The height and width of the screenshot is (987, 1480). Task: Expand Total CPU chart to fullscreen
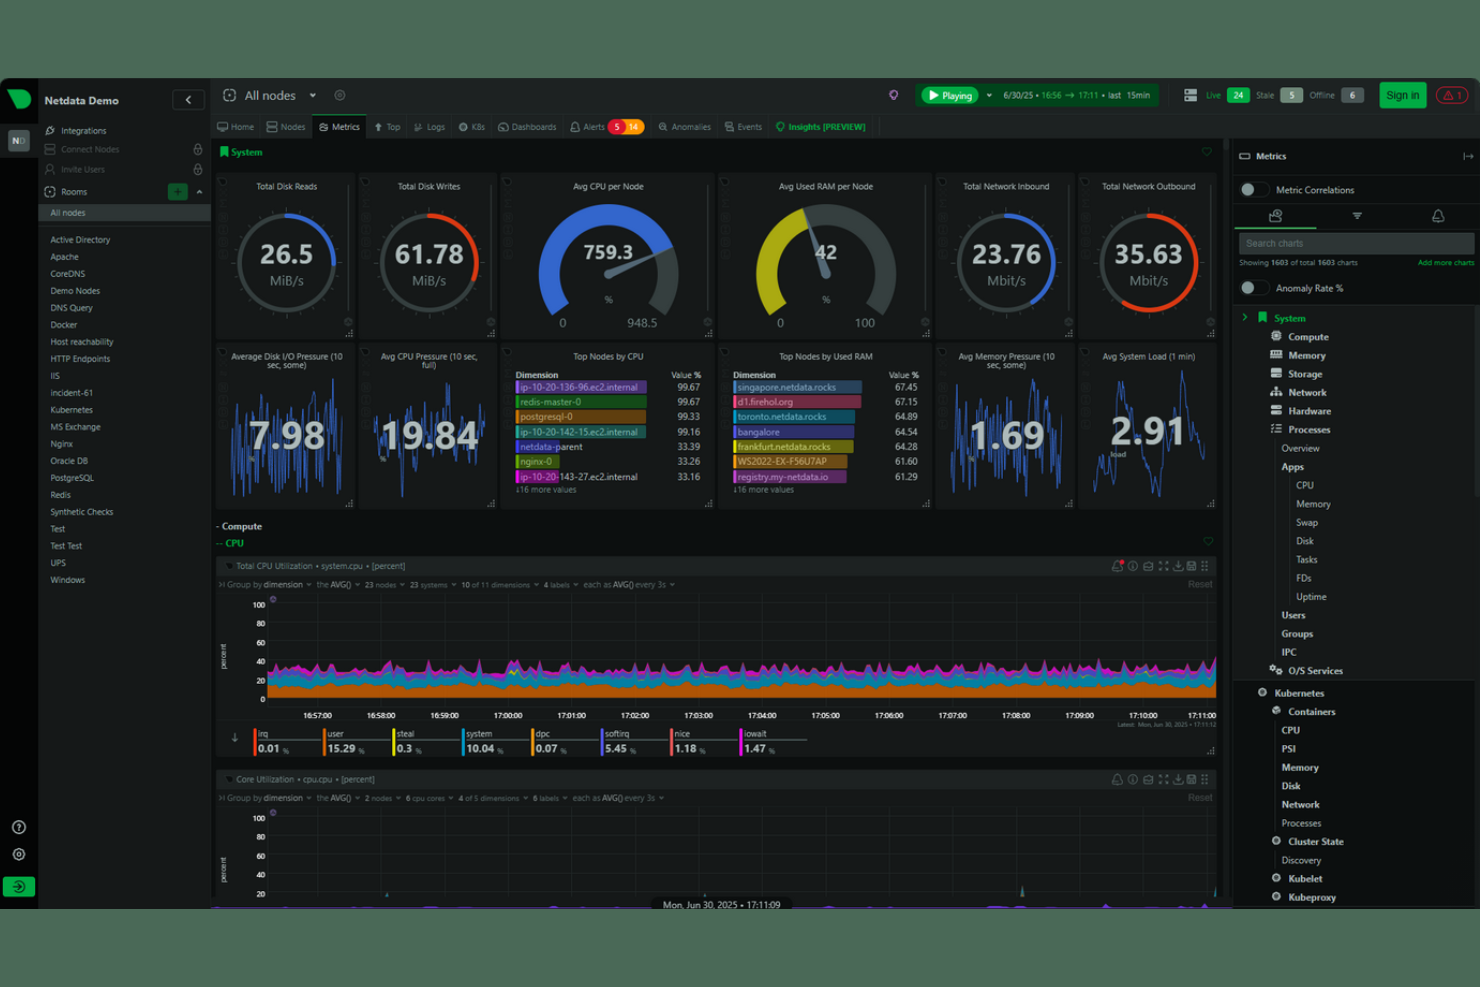(1163, 566)
